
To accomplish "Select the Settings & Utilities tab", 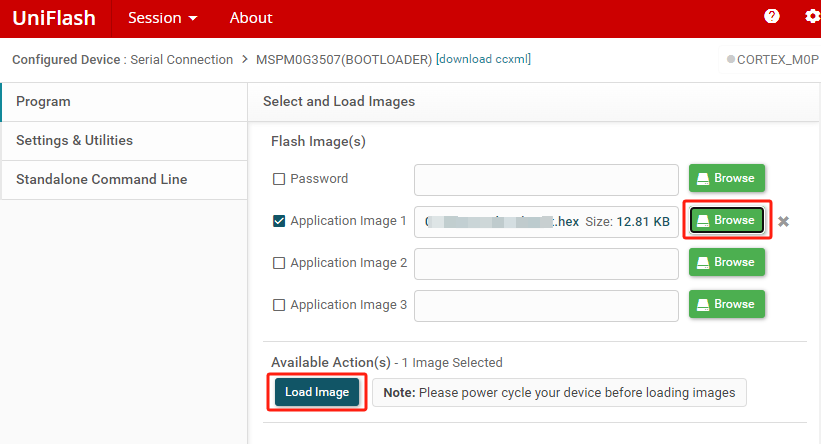I will tap(124, 140).
